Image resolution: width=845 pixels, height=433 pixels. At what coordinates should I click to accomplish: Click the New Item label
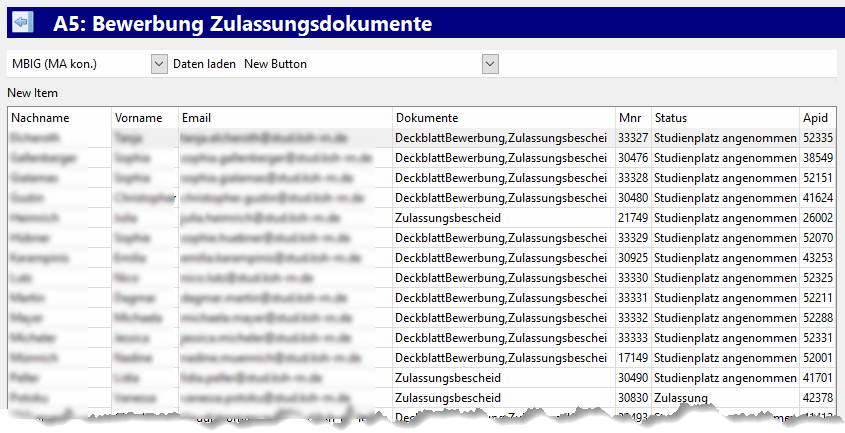(x=33, y=93)
